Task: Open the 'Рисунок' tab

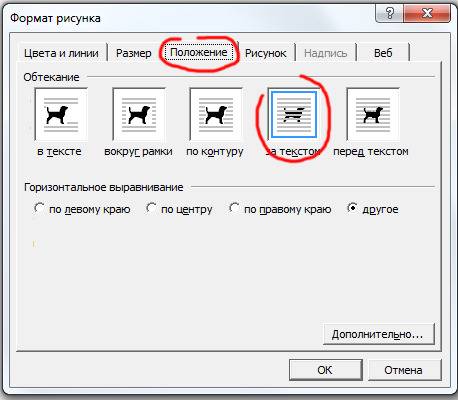Action: (266, 53)
